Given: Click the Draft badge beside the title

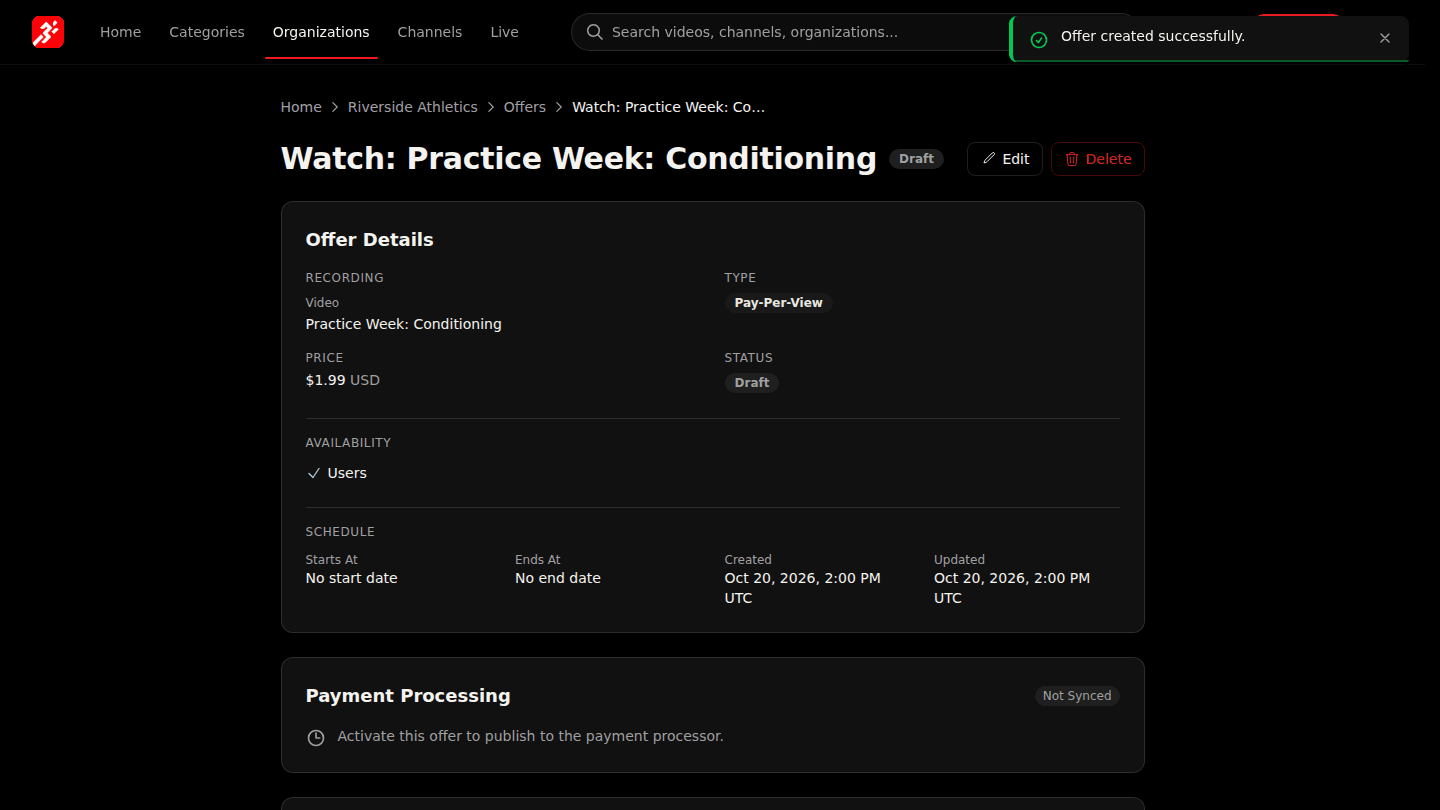Looking at the screenshot, I should 916,159.
